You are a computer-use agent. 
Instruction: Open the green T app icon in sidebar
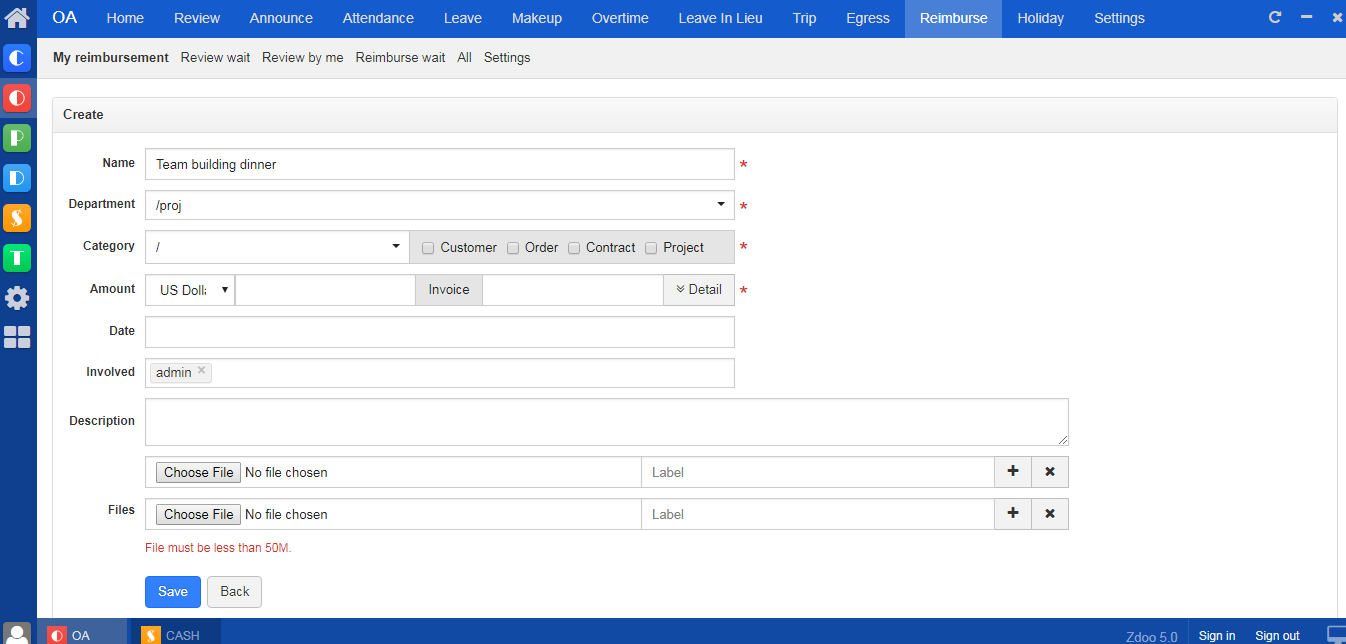click(17, 258)
